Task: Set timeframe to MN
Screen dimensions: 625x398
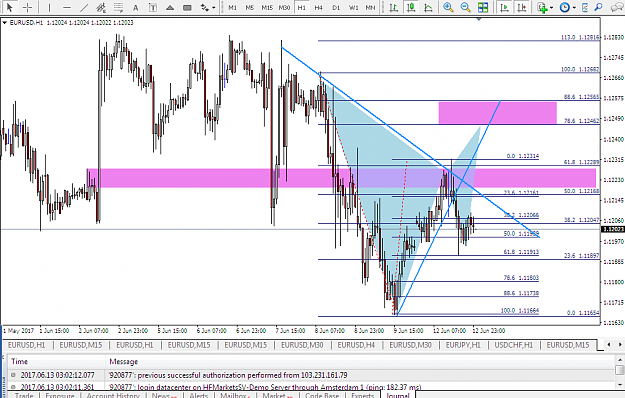Action: pos(370,7)
